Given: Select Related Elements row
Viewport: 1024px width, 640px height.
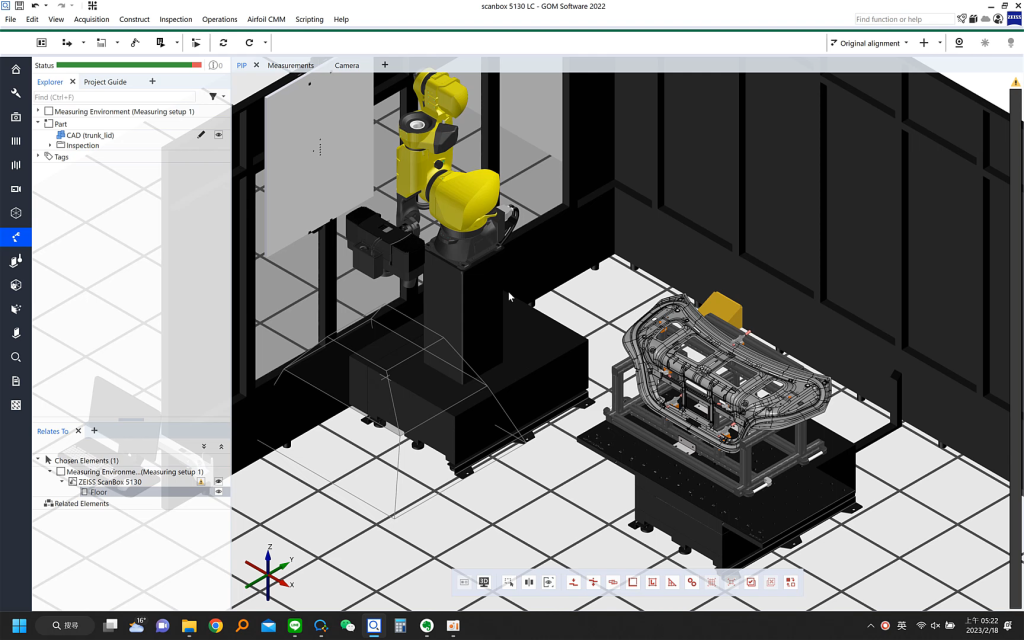Looking at the screenshot, I should (x=76, y=504).
